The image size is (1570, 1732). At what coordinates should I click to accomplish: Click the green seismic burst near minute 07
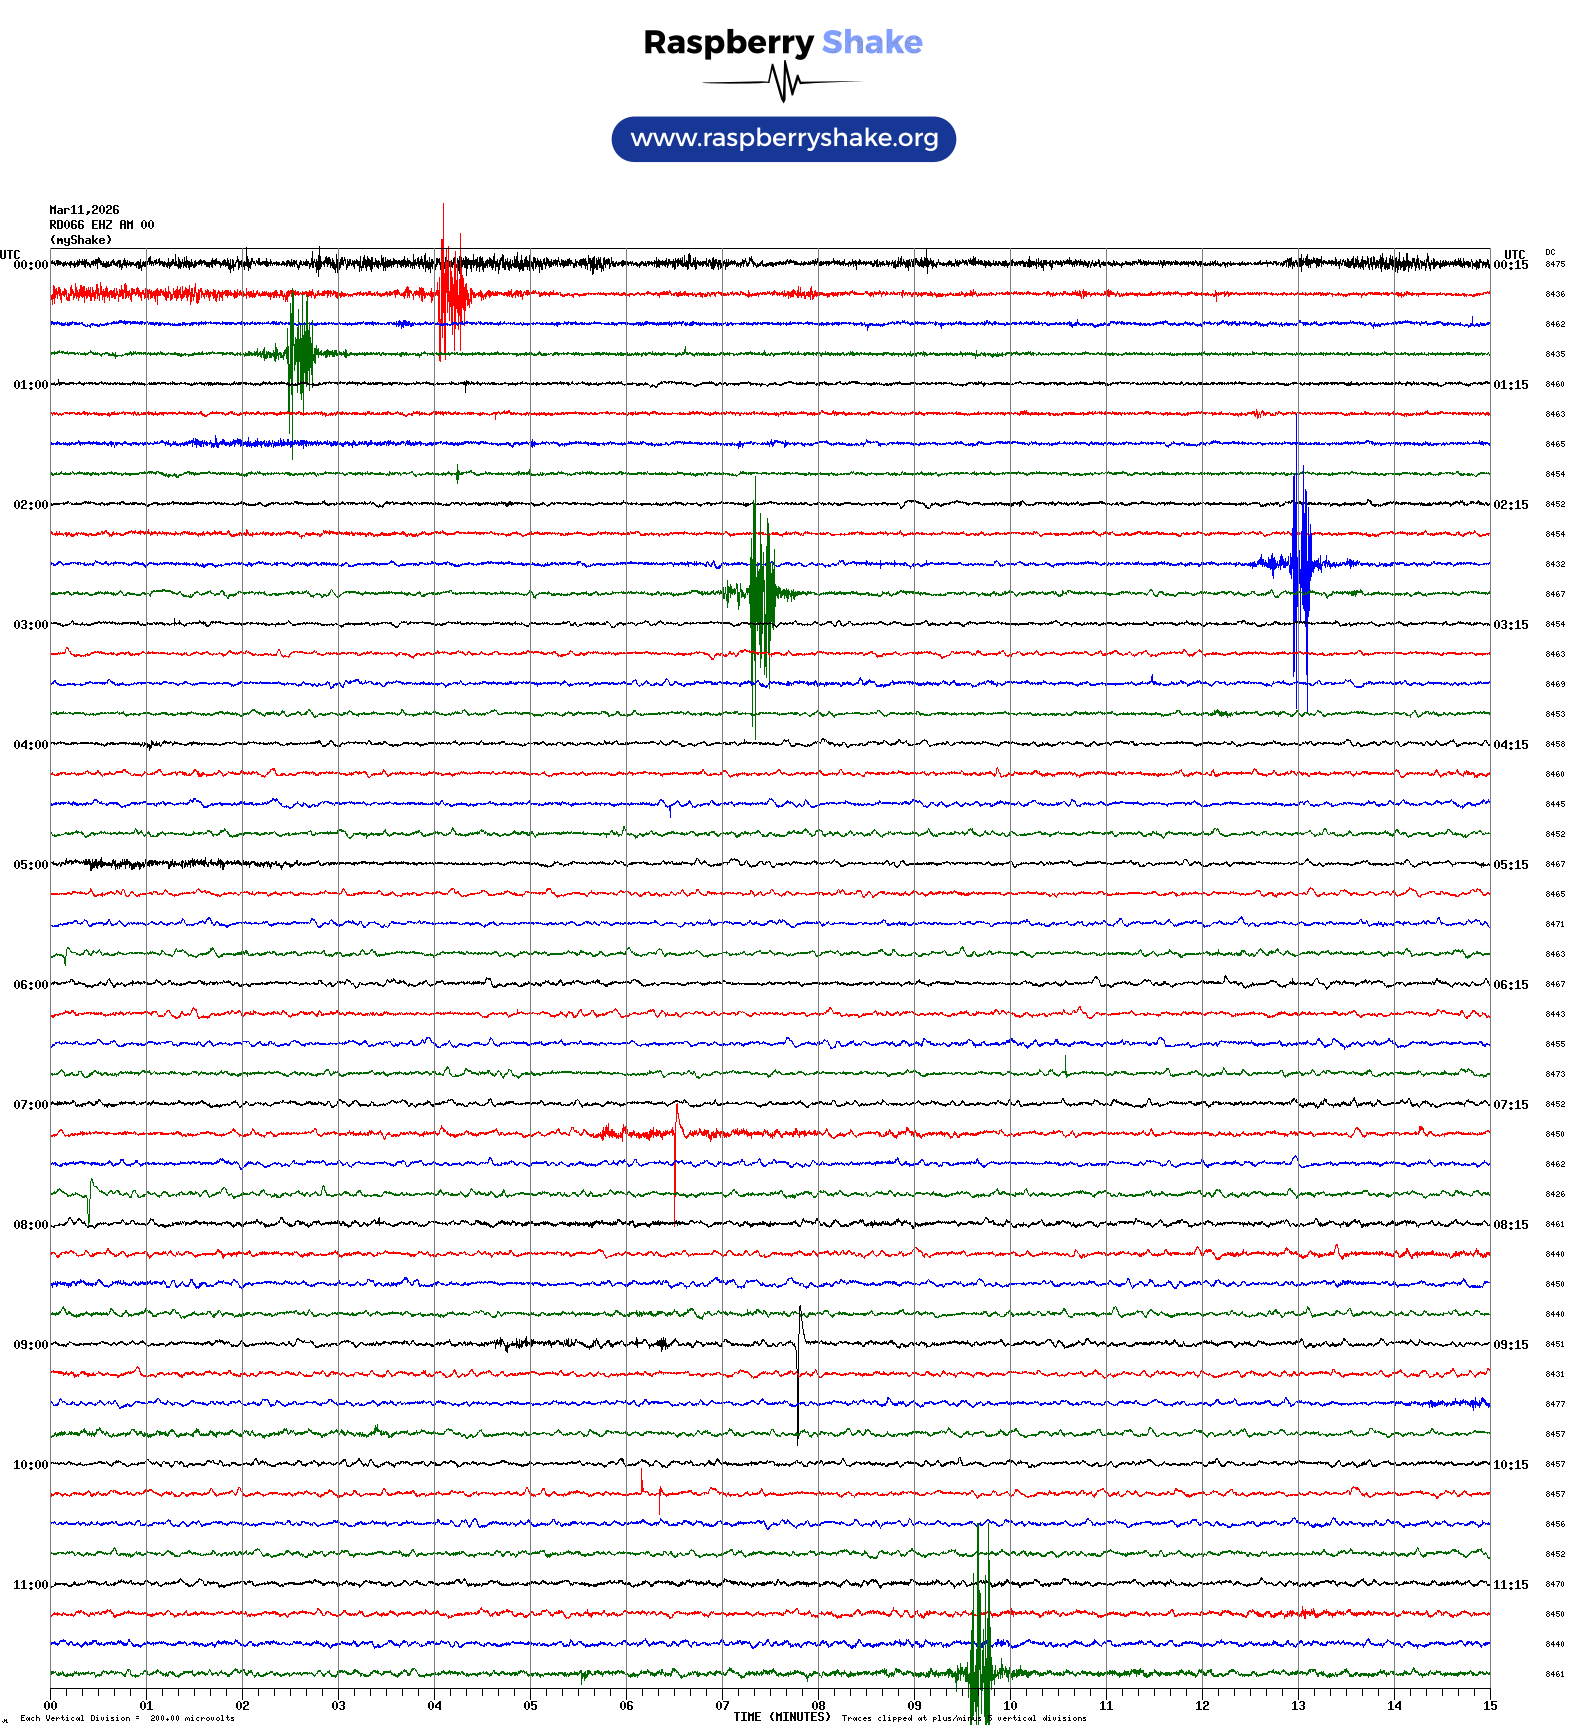(x=761, y=593)
